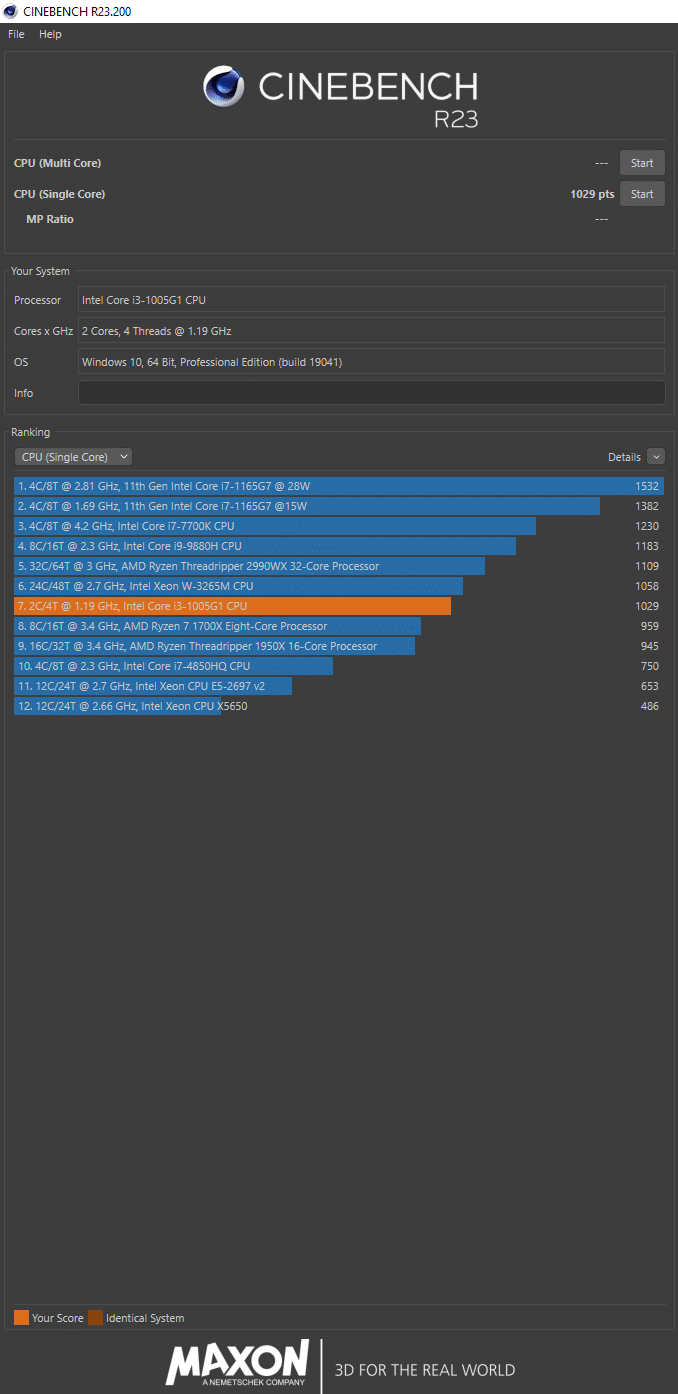Click the Identical System brown legend swatch

(95, 1318)
